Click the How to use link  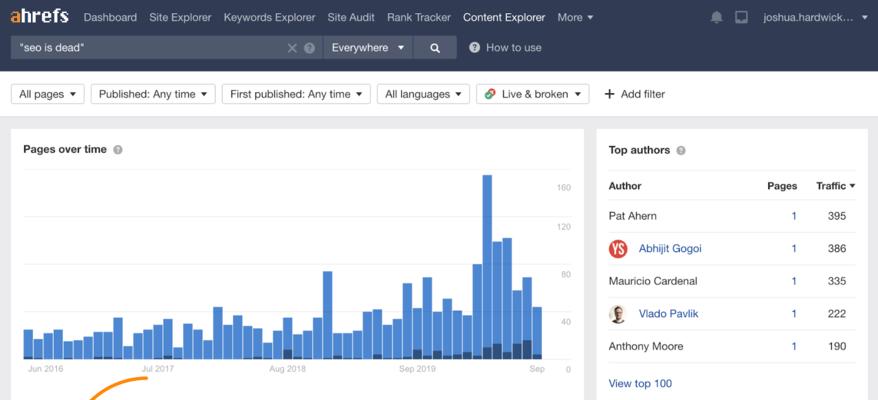point(513,48)
